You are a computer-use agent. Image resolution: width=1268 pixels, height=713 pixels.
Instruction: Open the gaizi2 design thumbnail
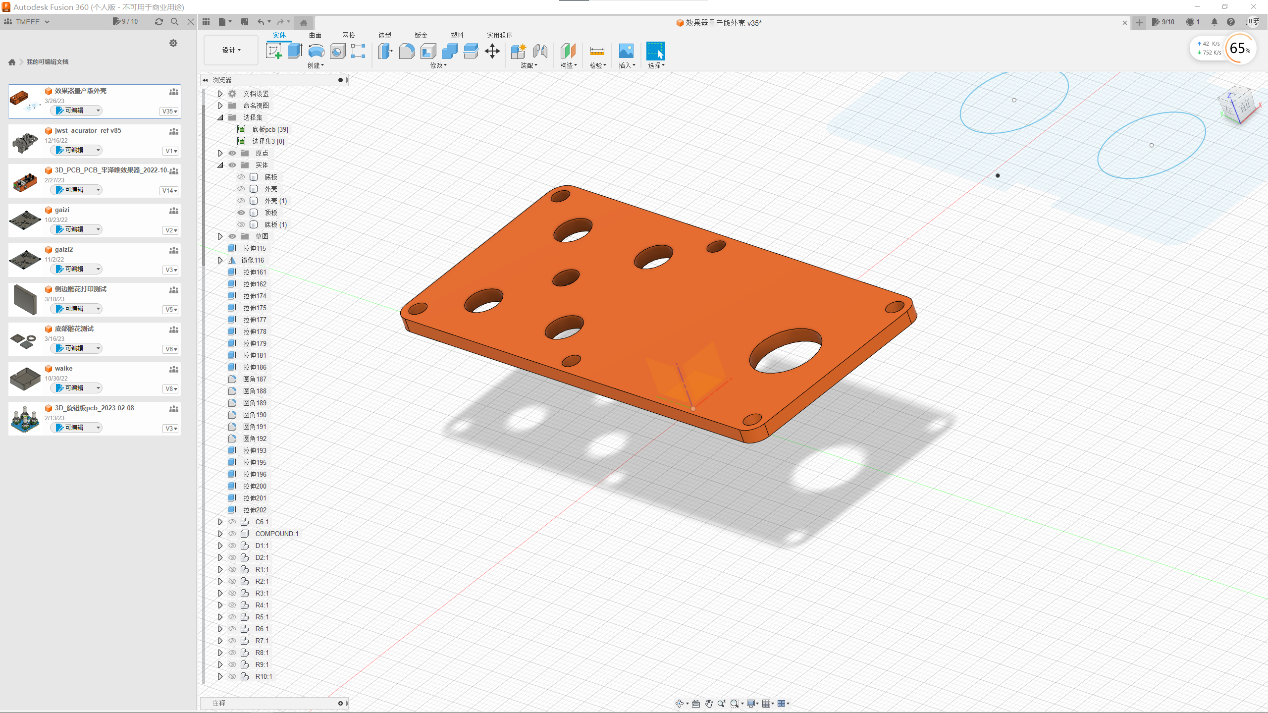24,259
